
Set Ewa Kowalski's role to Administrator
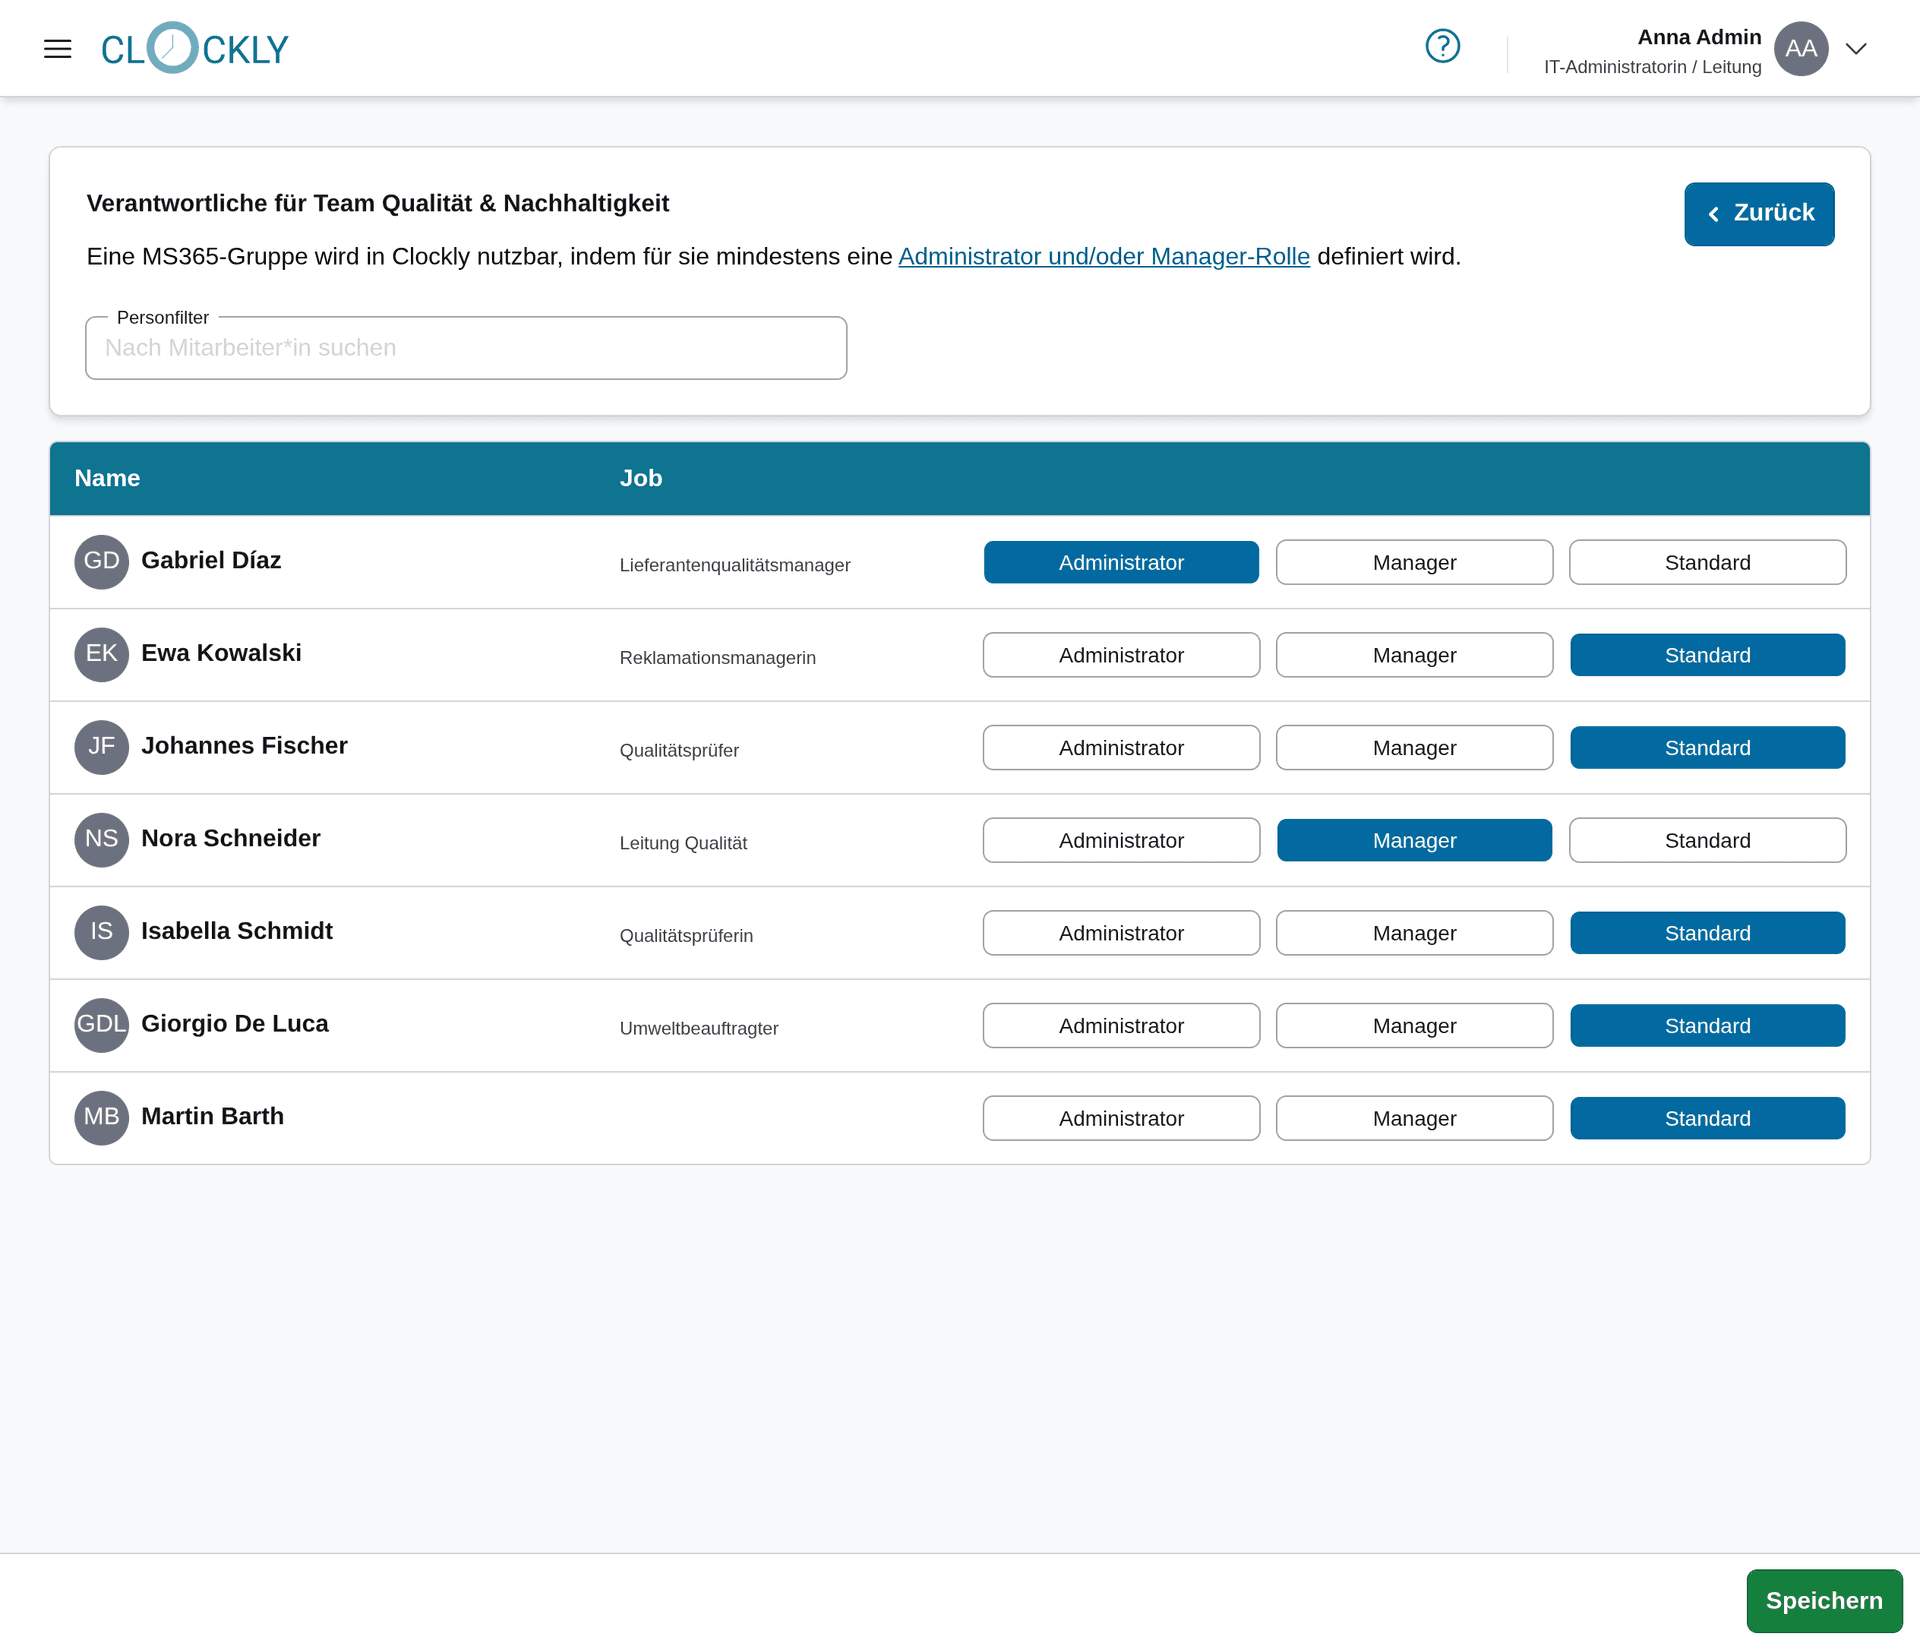(1120, 655)
